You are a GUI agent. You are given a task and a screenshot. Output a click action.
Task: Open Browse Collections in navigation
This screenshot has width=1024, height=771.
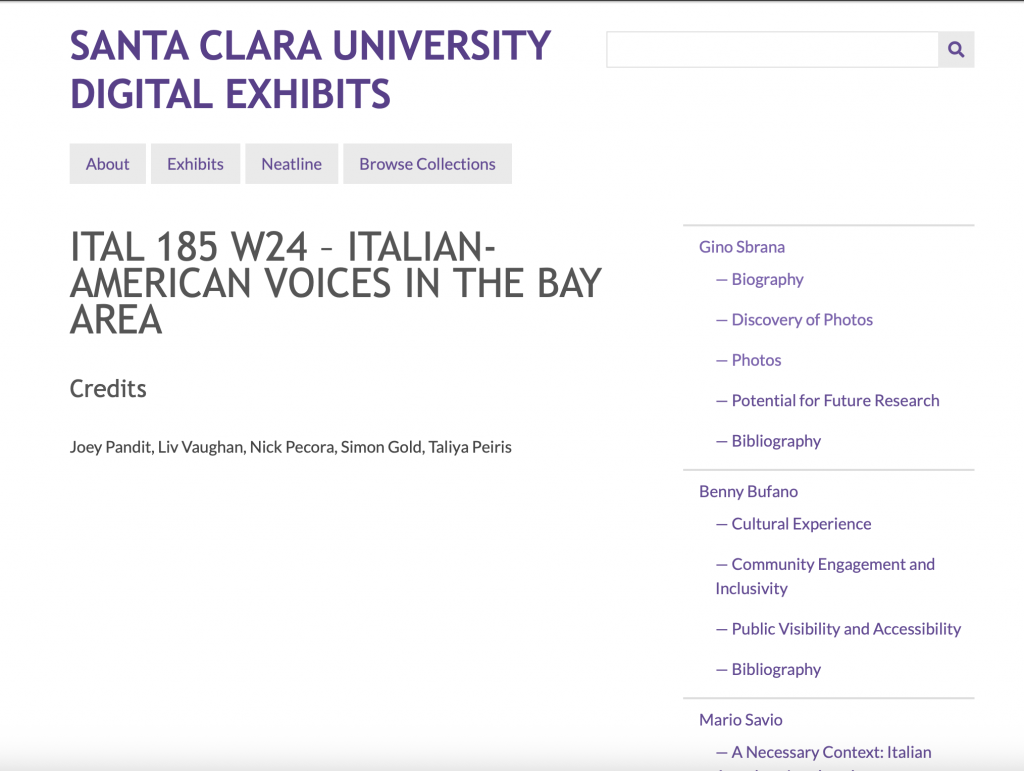pos(427,164)
